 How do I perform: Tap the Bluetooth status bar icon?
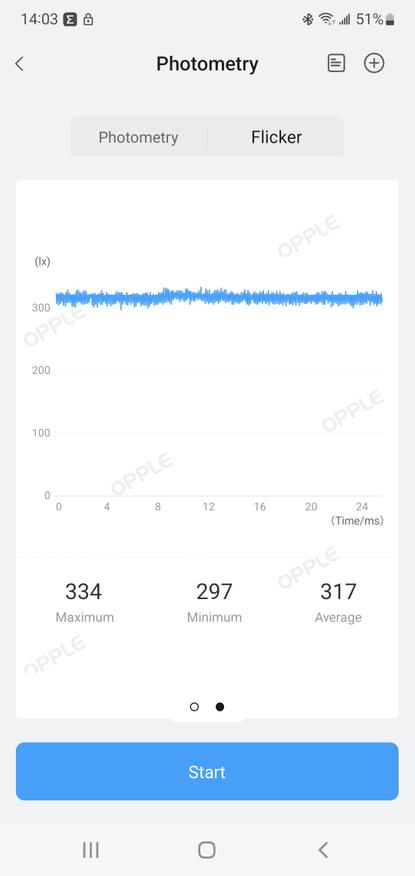coord(307,20)
